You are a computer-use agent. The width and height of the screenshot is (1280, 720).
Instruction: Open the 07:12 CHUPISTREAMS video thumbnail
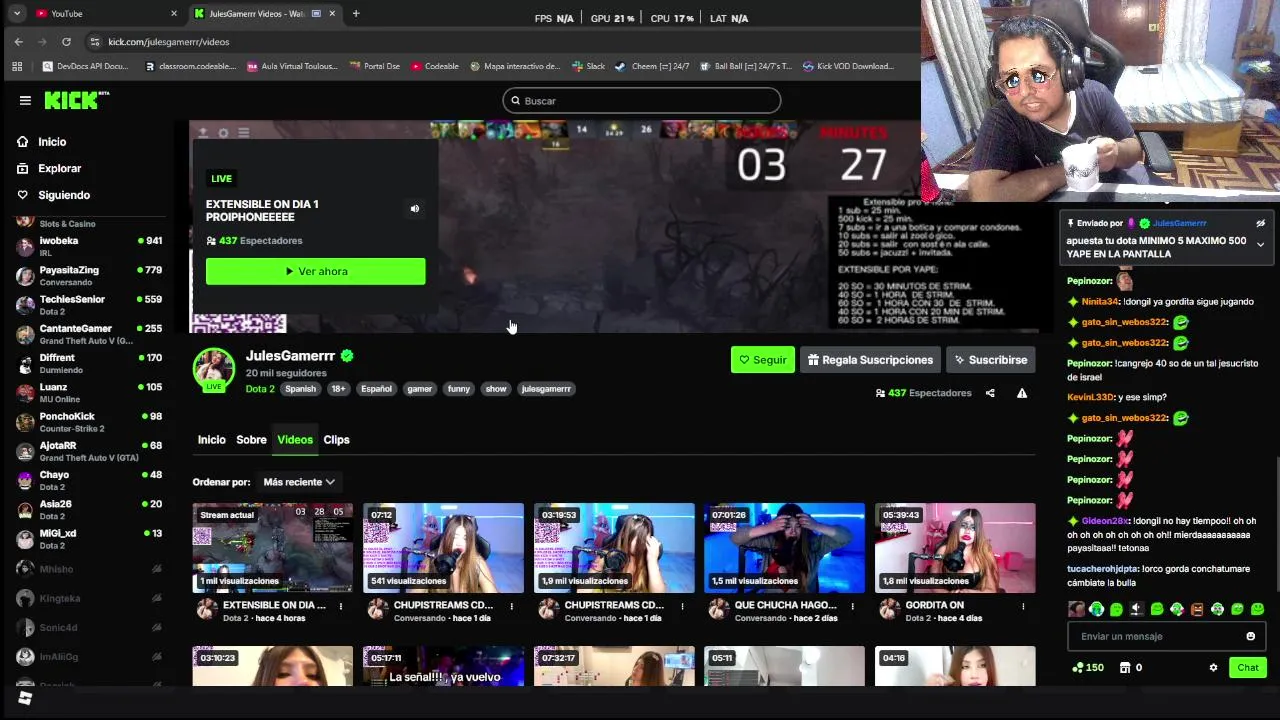point(443,548)
